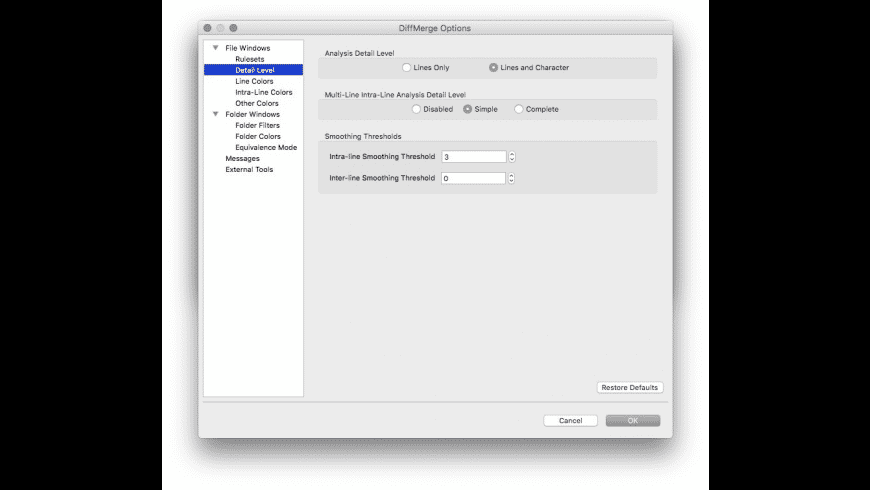Select the Folder Windows category
Image resolution: width=870 pixels, height=490 pixels.
[x=252, y=114]
